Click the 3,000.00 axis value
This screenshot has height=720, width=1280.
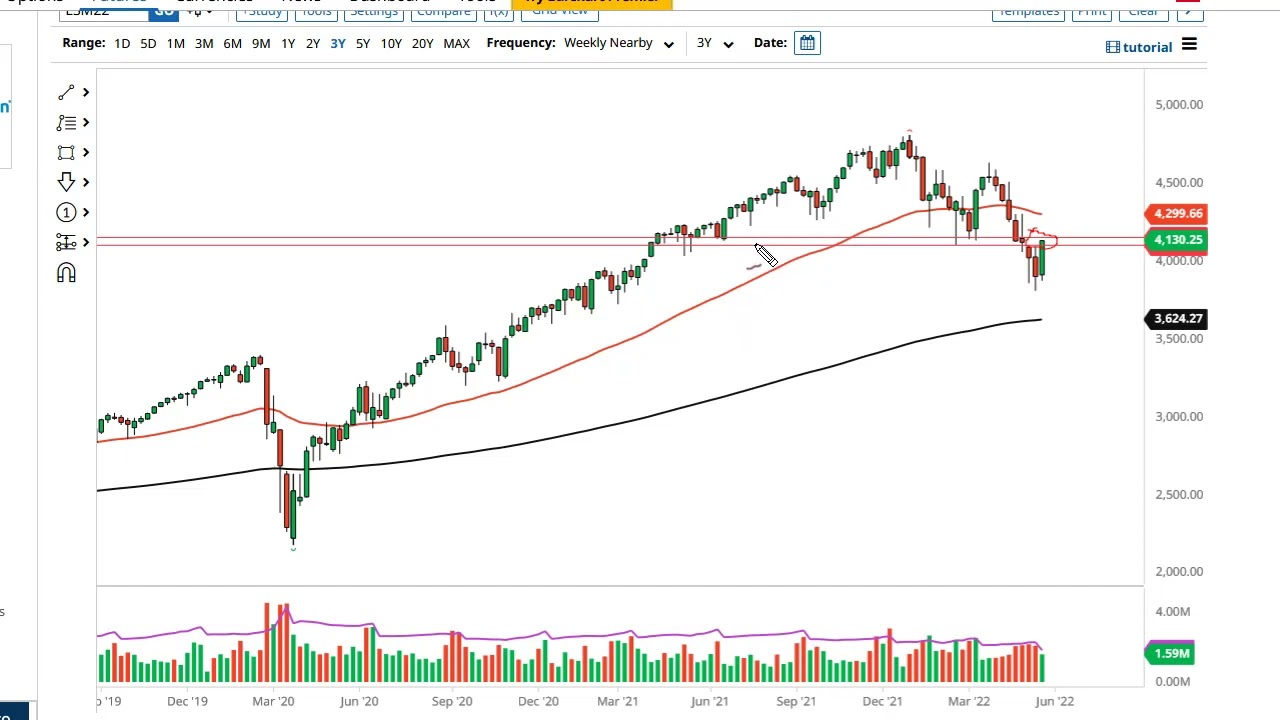(x=1179, y=416)
